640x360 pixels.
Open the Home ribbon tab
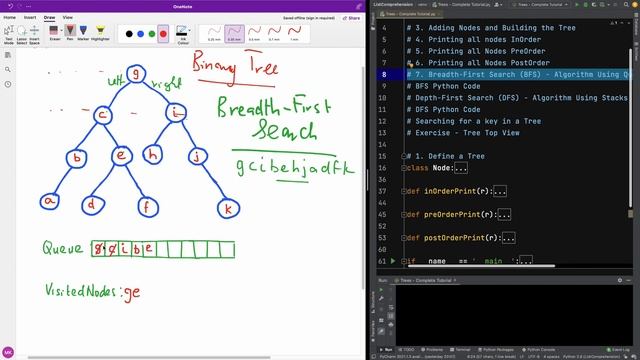(x=10, y=18)
